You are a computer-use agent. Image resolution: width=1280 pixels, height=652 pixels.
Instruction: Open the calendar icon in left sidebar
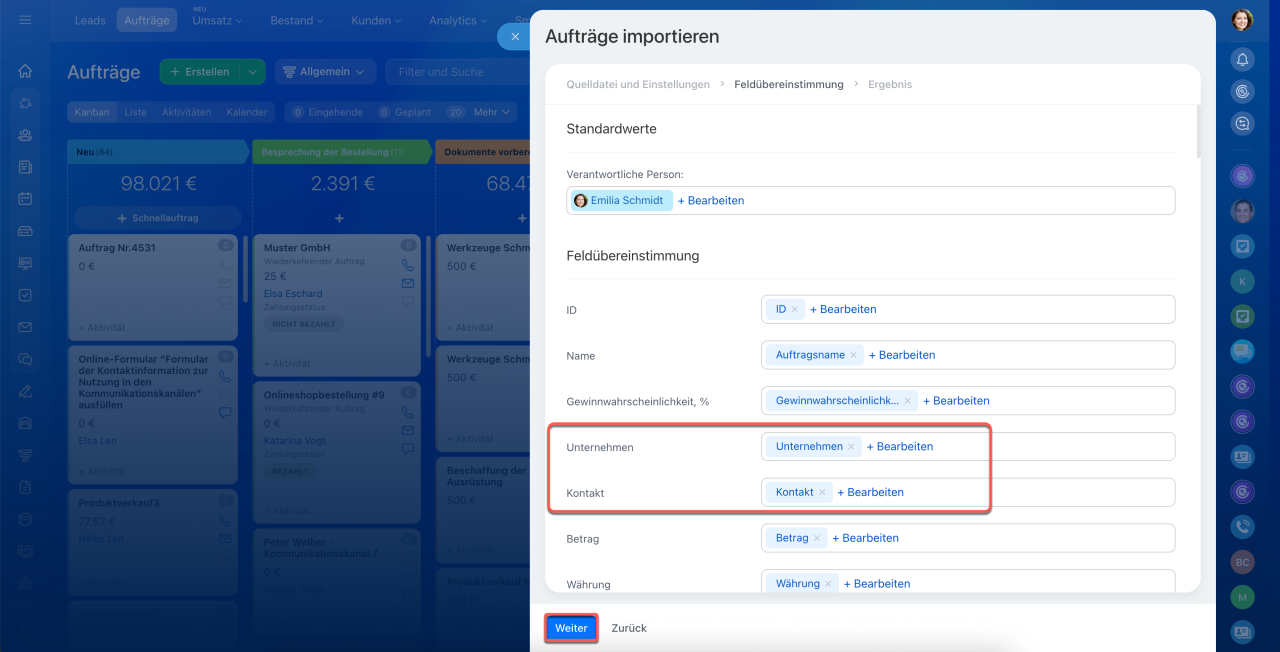(x=25, y=199)
